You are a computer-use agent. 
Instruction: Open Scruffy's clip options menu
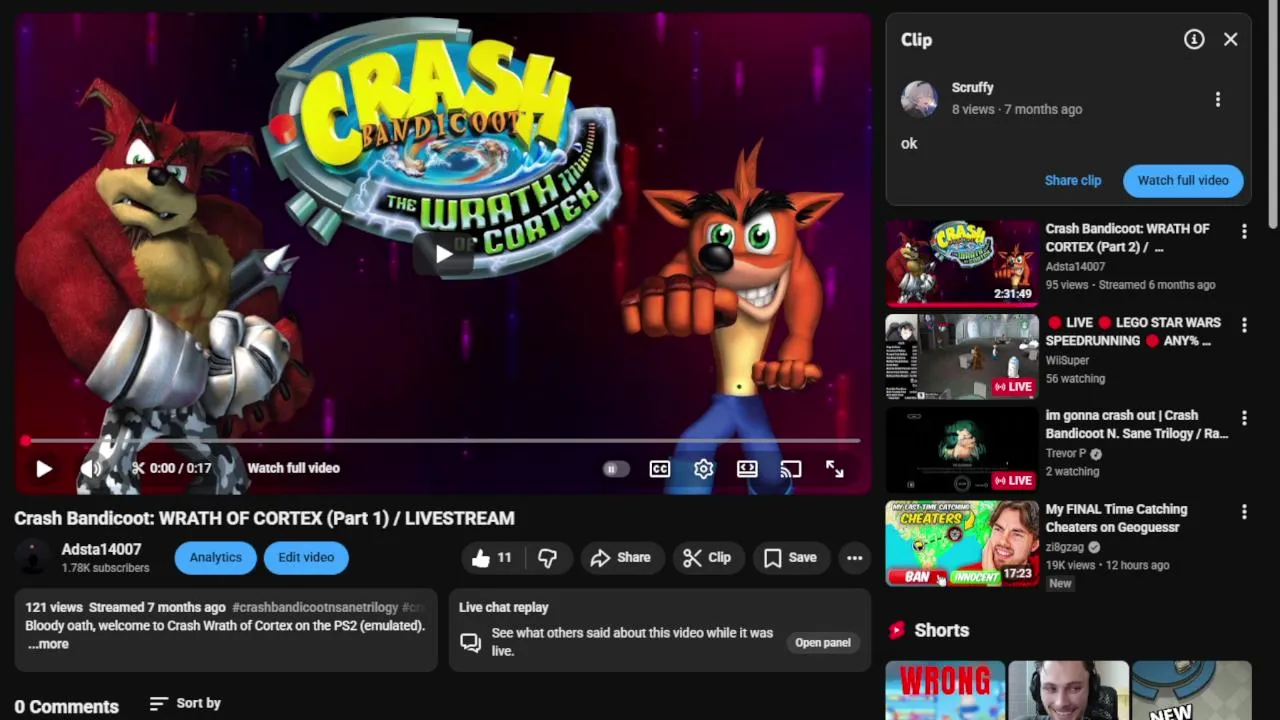[1218, 99]
